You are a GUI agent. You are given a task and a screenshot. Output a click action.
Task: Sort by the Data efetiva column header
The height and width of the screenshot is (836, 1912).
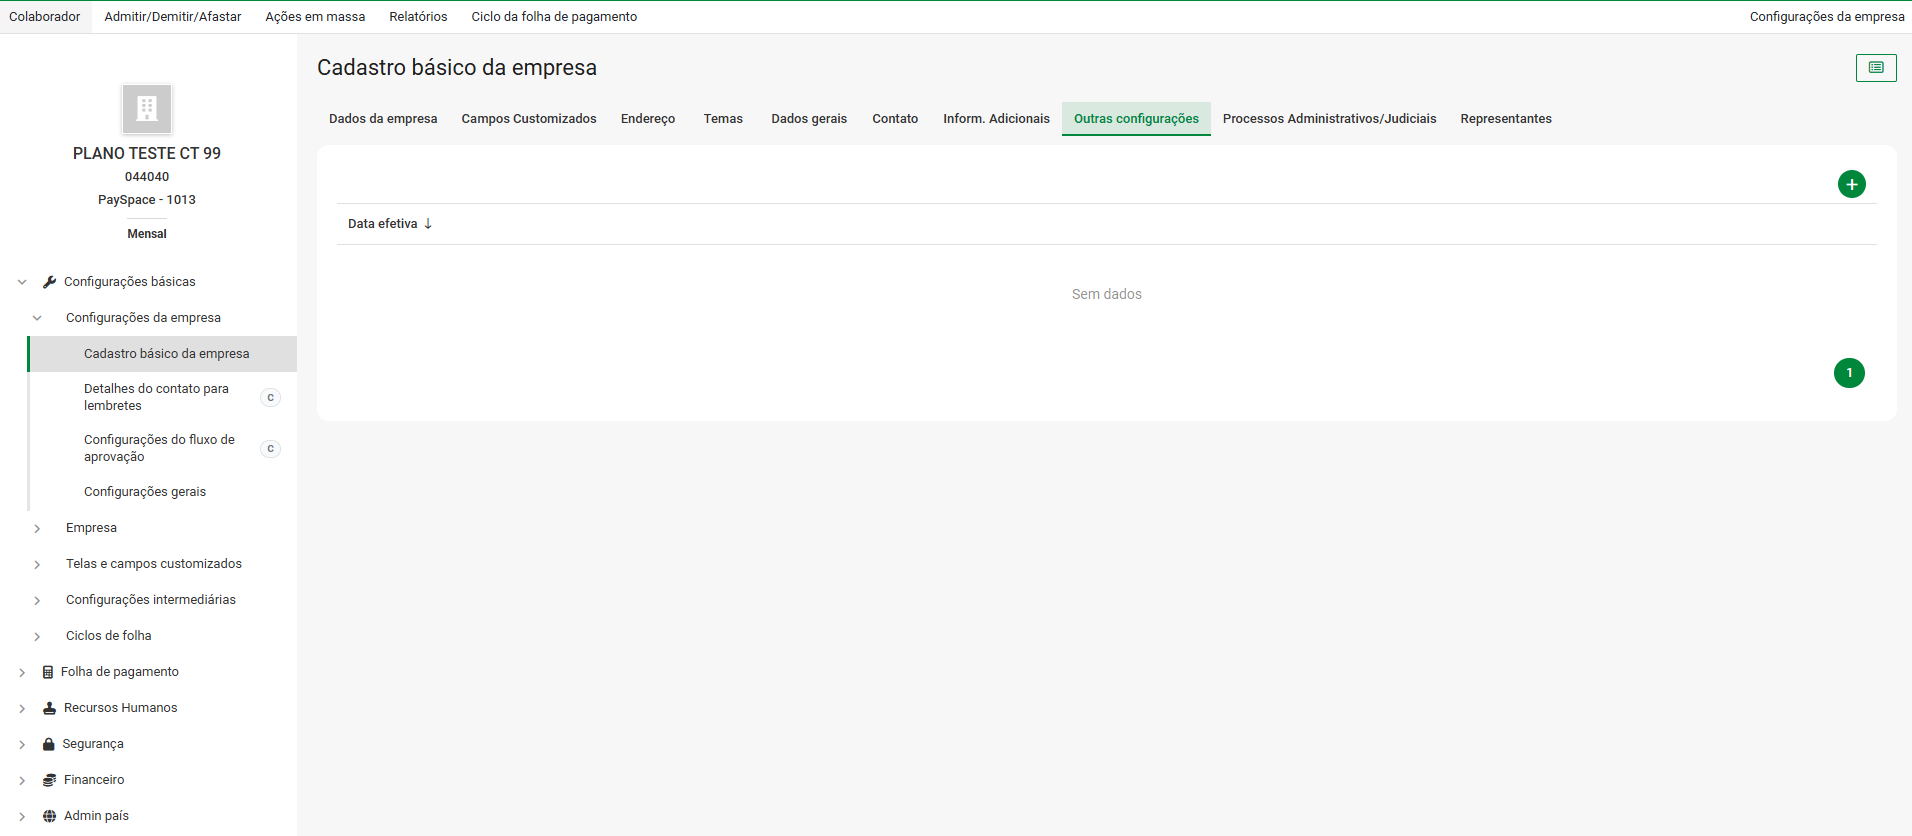[382, 224]
